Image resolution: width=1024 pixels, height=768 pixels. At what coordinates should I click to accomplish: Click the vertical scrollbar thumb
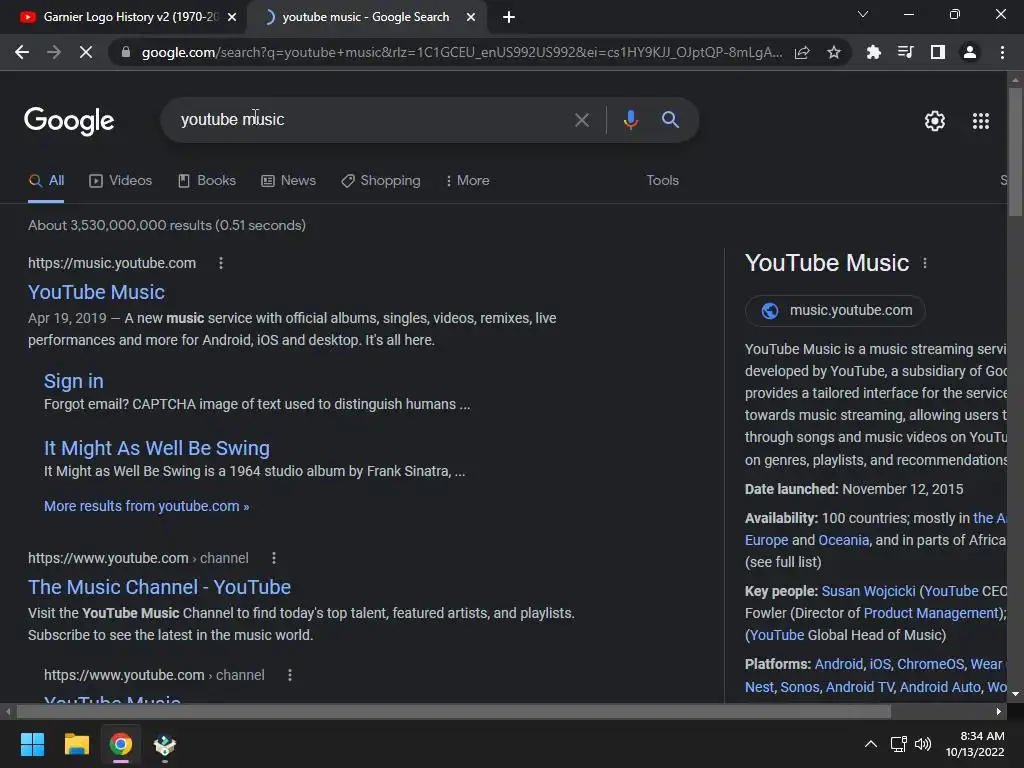1015,152
